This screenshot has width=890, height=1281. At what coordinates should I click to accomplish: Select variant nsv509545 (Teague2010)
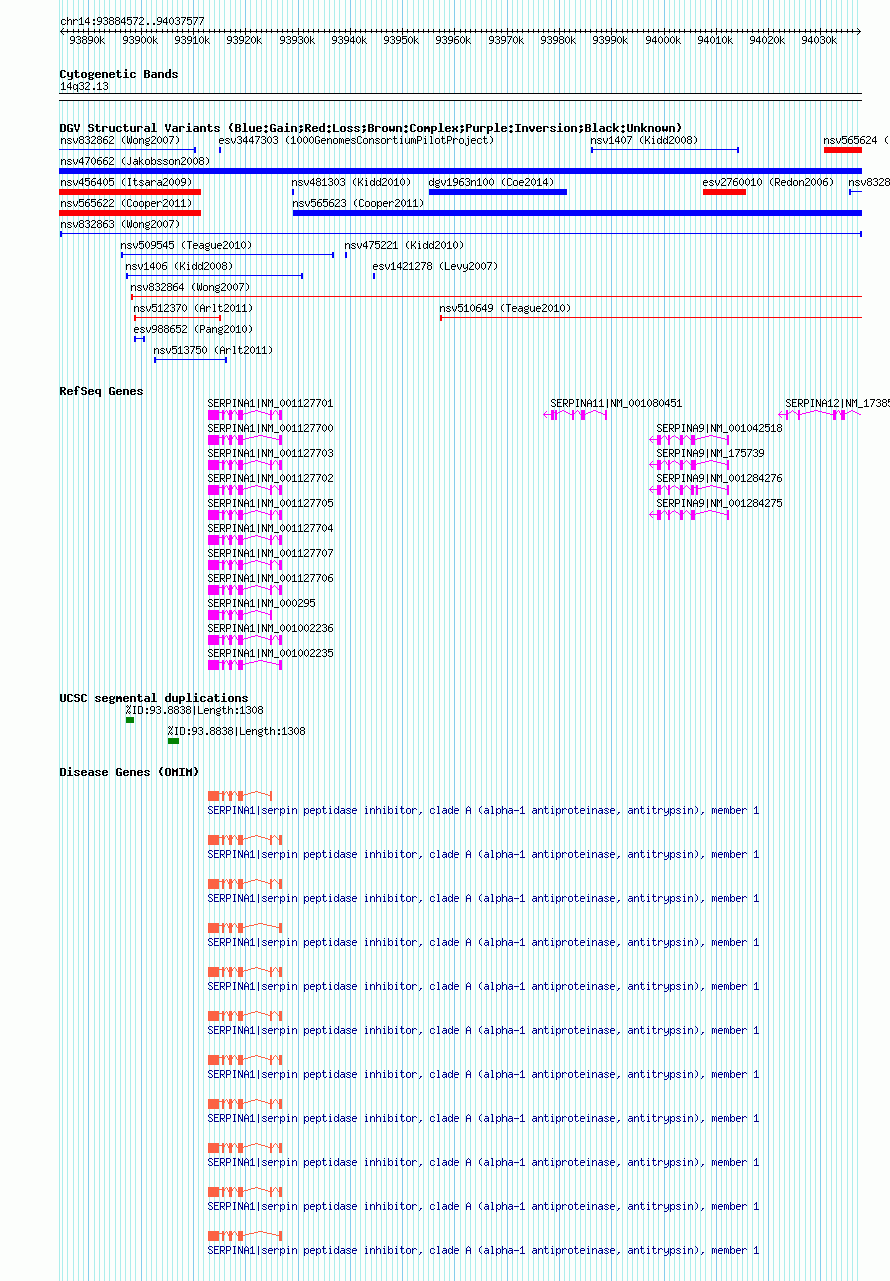(186, 246)
